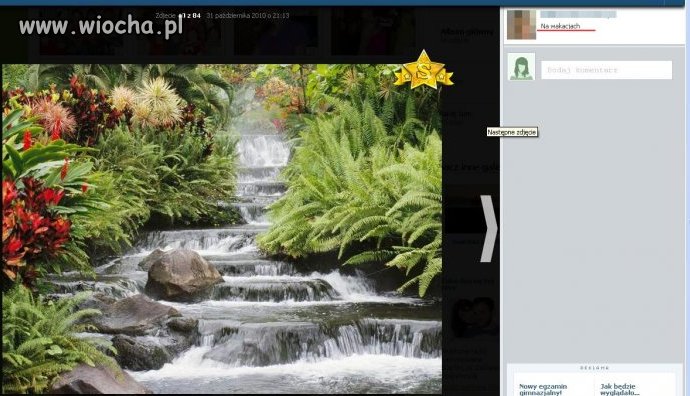Go to next photo with the large arrow
Image resolution: width=690 pixels, height=396 pixels.
coord(488,229)
